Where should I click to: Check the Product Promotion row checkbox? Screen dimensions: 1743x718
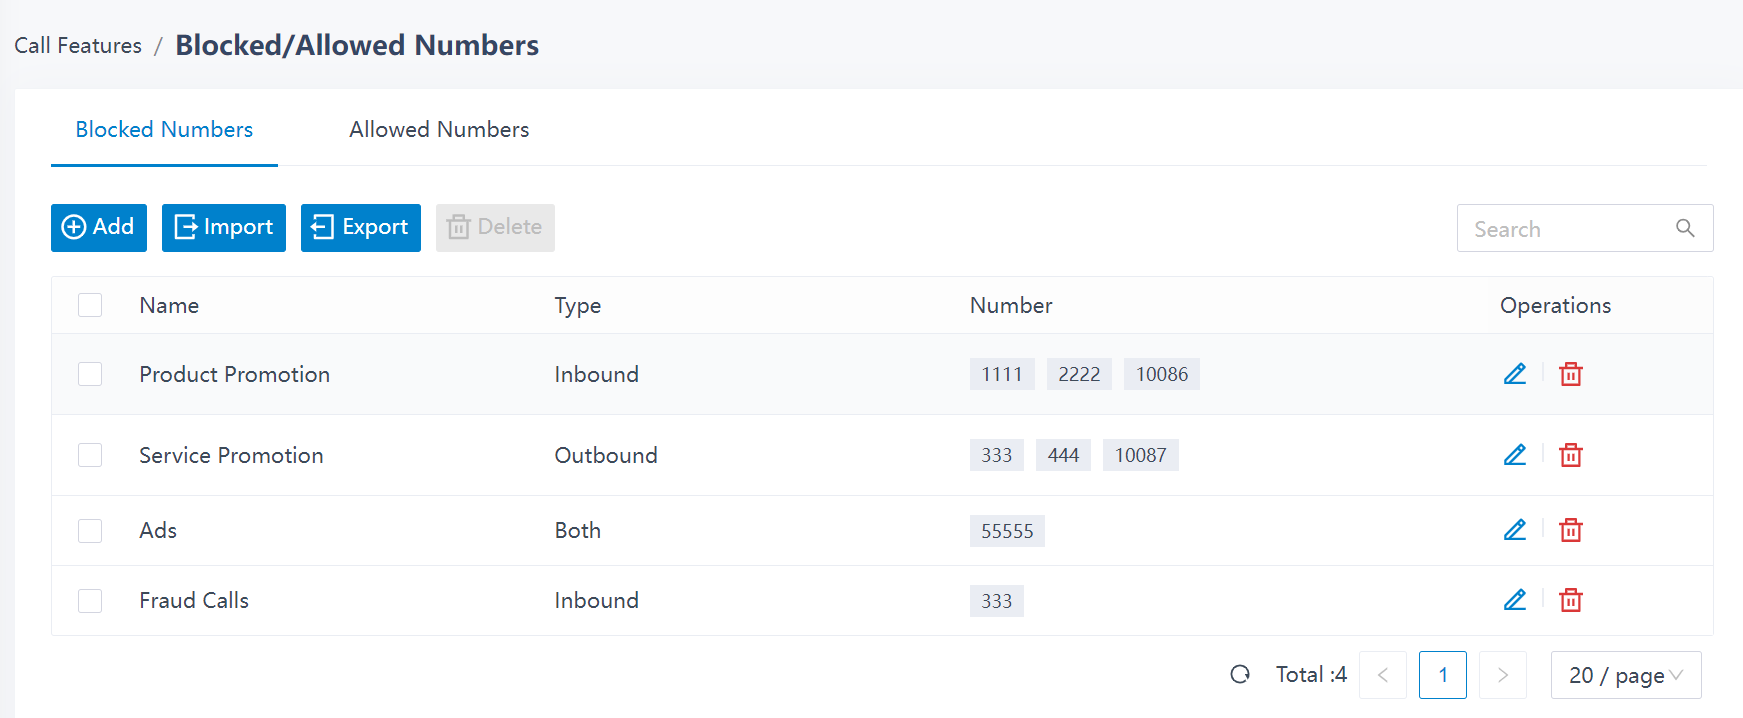click(x=90, y=374)
